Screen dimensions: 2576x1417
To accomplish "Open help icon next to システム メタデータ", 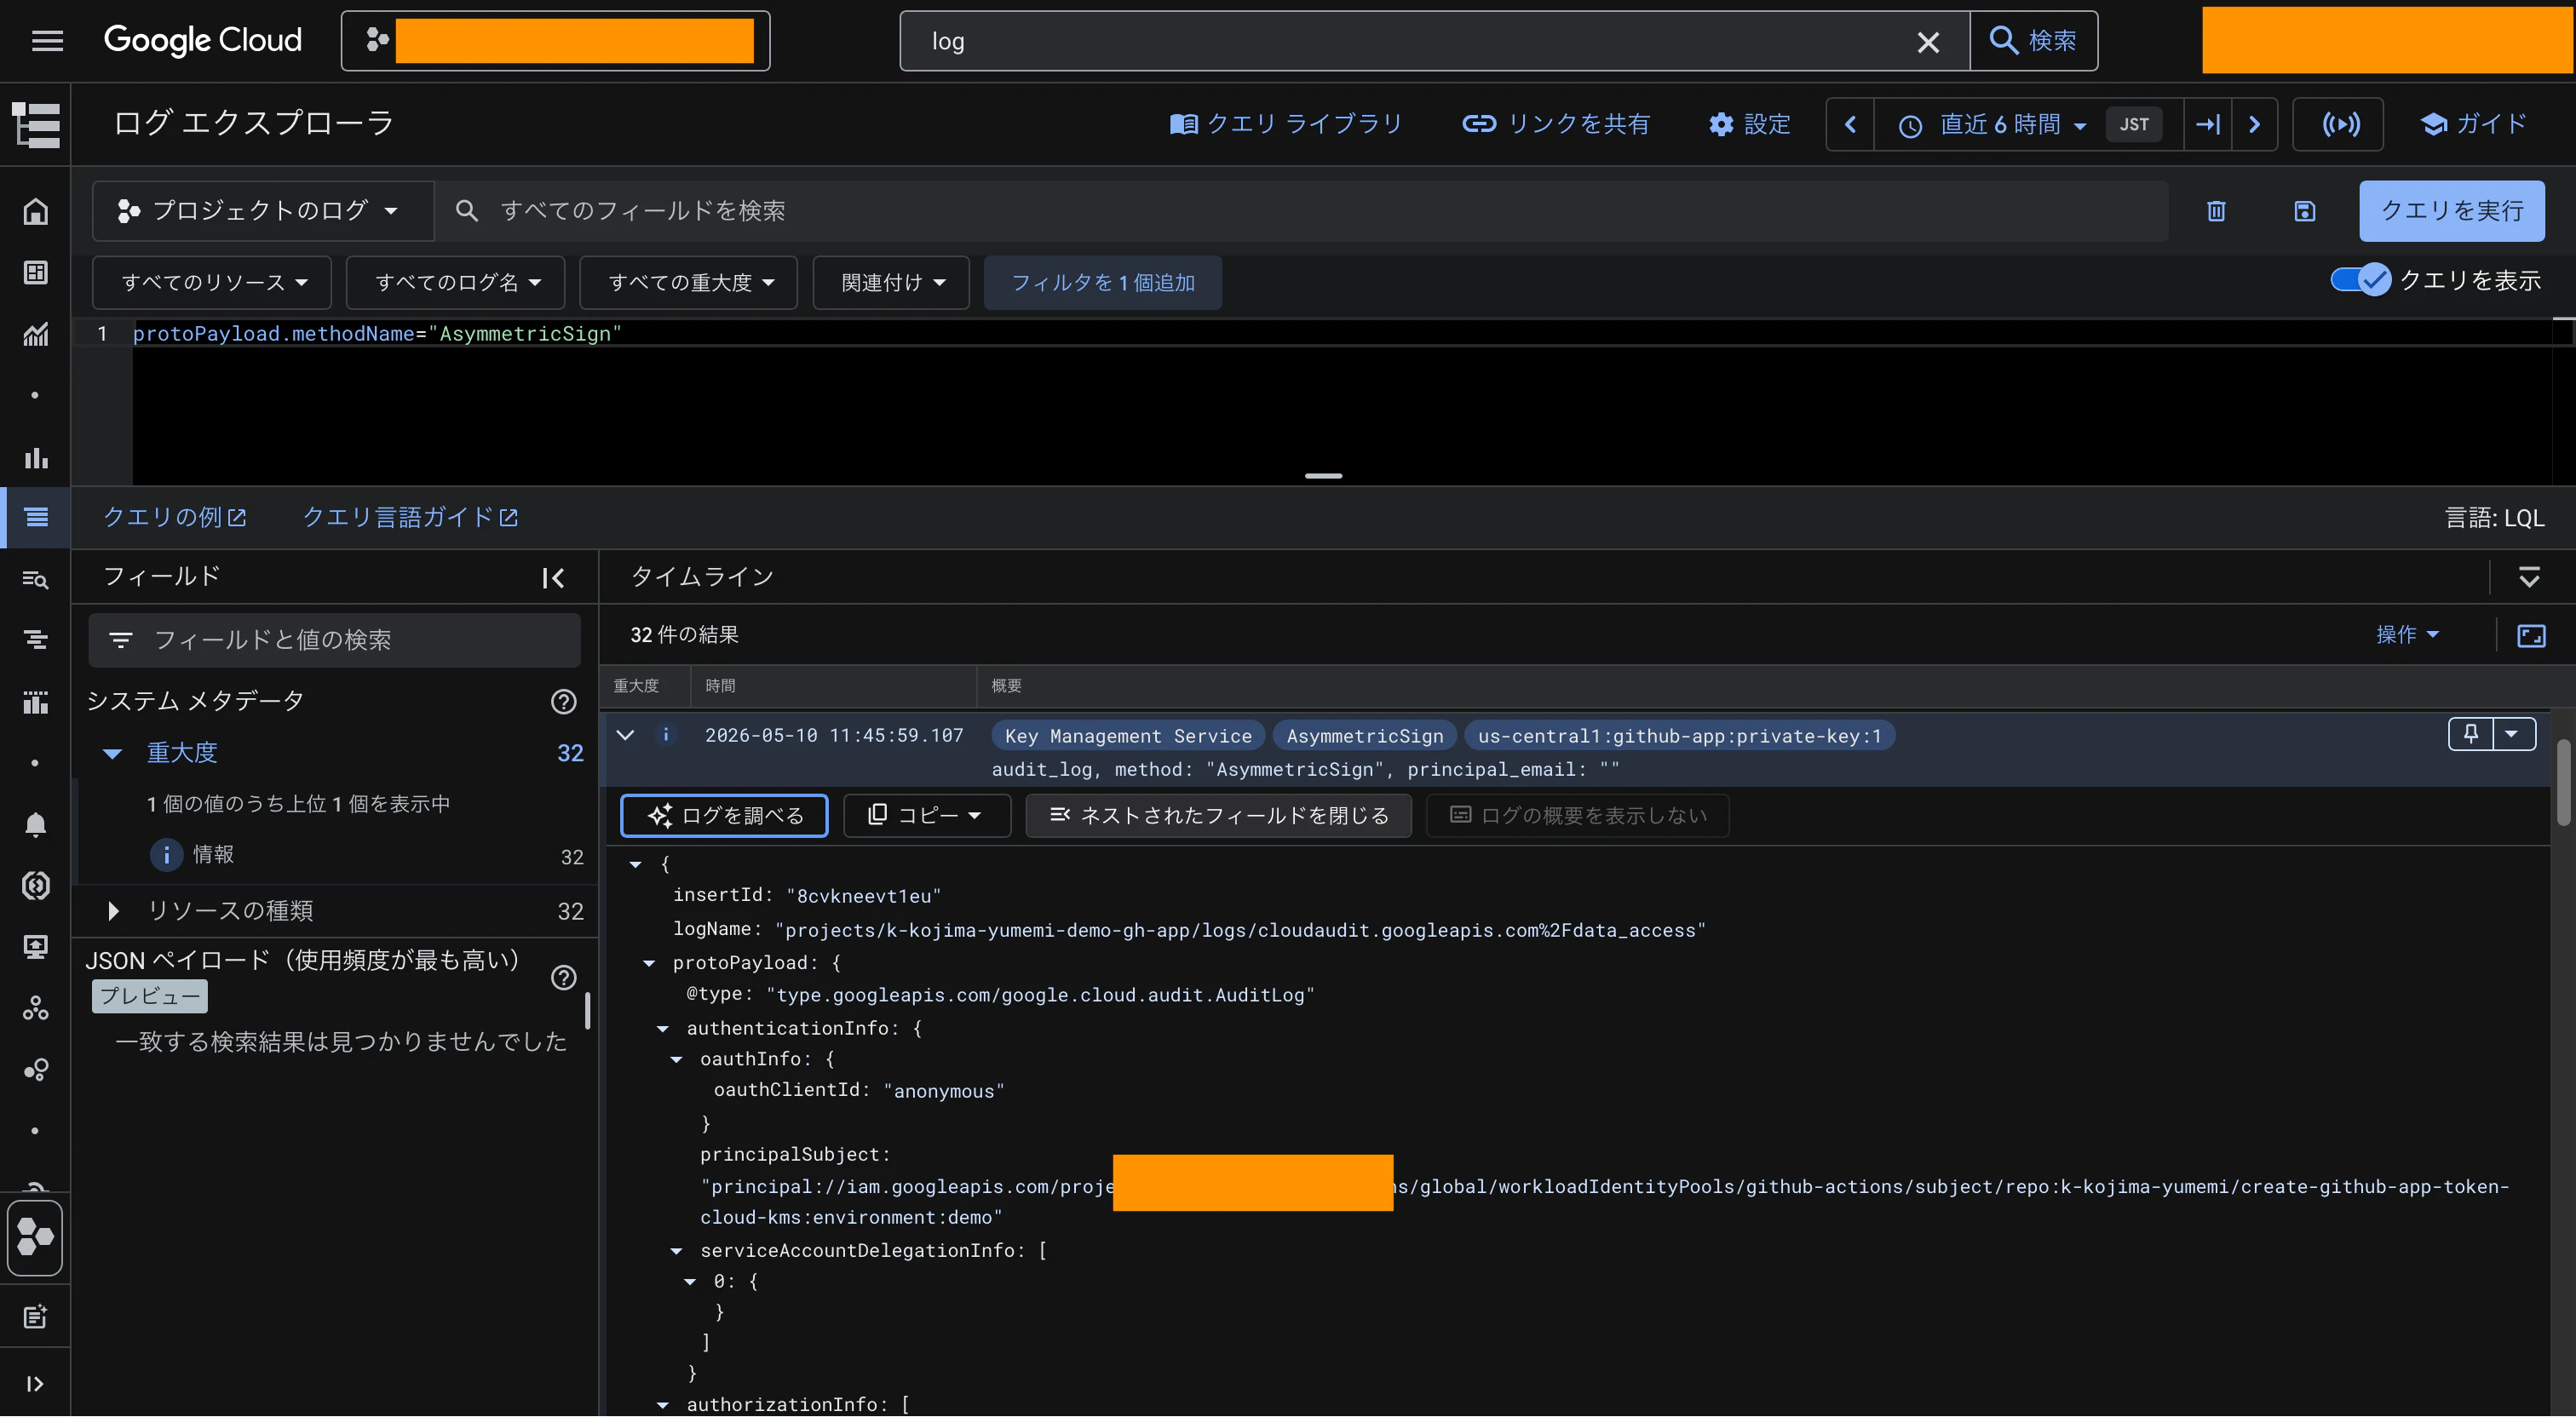I will (564, 702).
